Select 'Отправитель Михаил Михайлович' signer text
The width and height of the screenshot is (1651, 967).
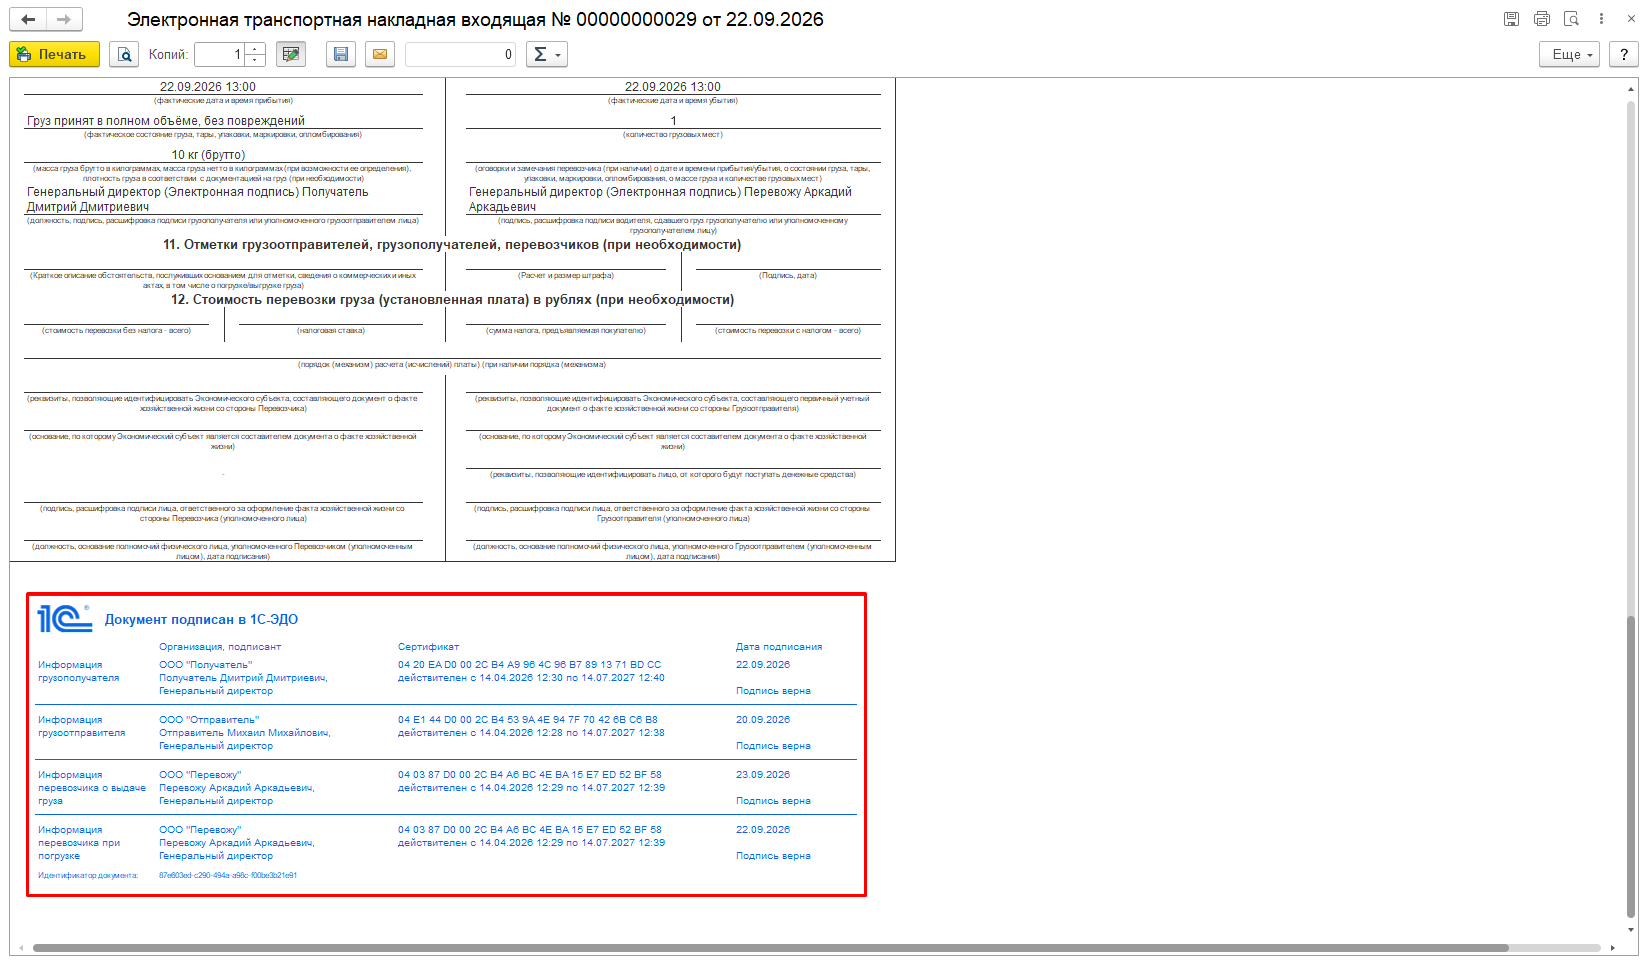[x=245, y=733]
